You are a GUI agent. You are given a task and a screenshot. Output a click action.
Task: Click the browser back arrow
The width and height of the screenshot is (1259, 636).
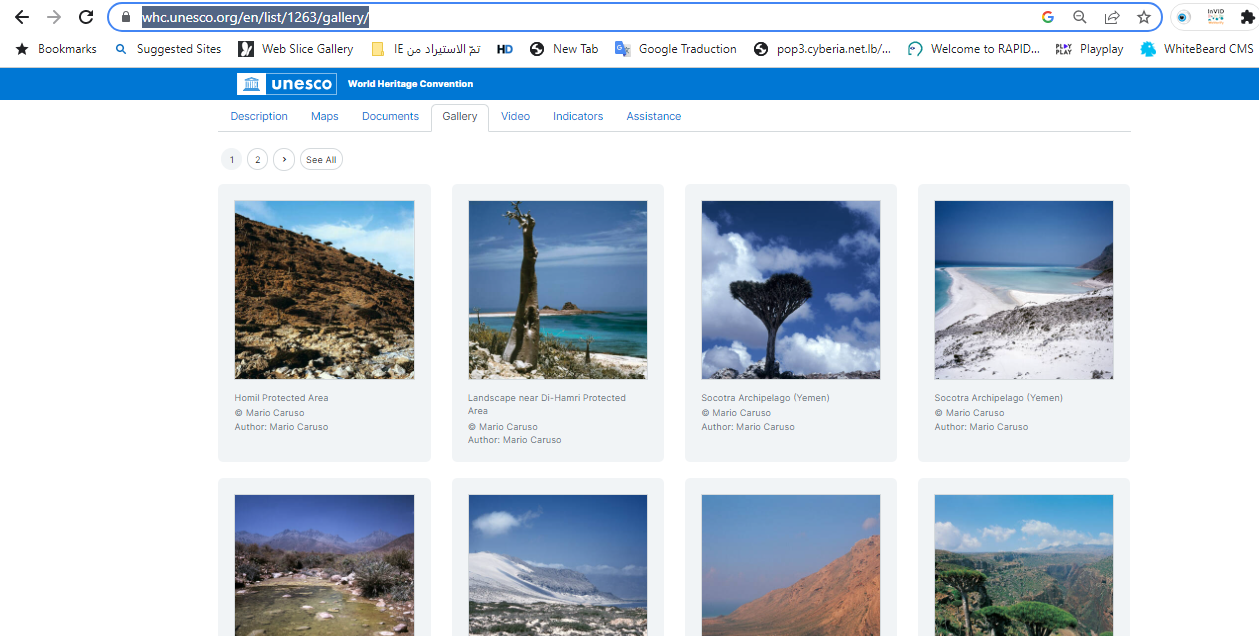click(x=21, y=17)
